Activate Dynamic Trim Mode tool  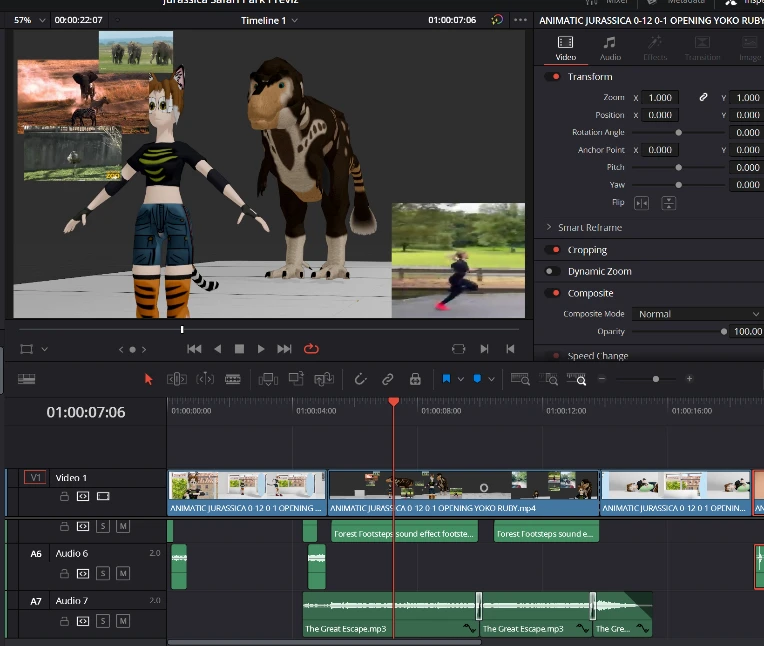pyautogui.click(x=205, y=379)
